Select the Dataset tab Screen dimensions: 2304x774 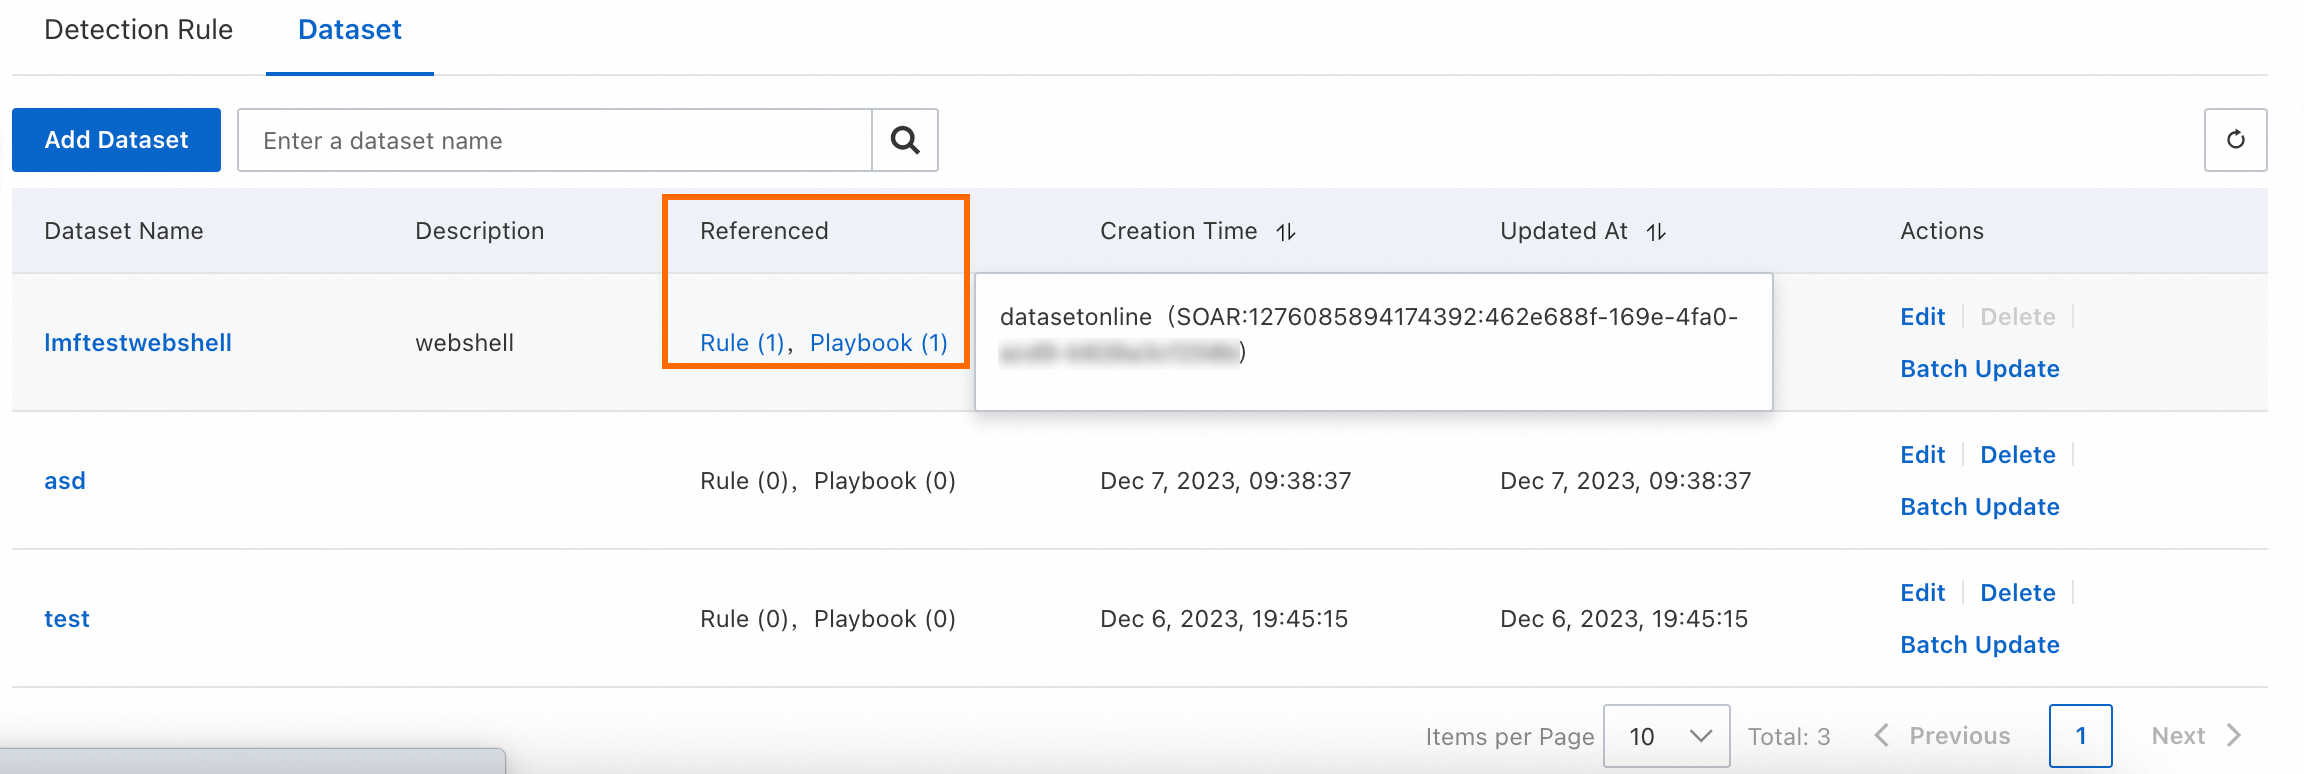click(349, 30)
